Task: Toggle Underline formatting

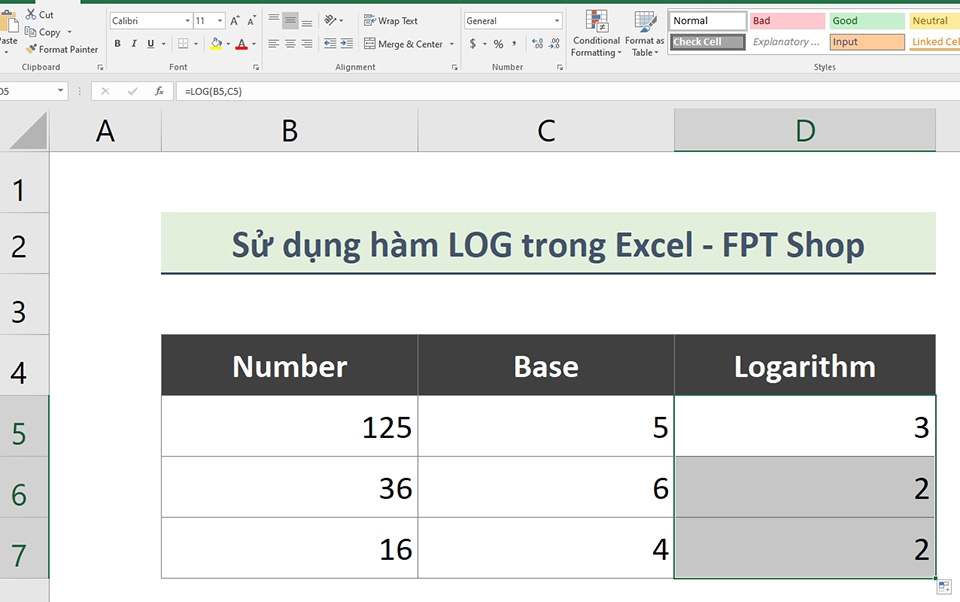Action: [150, 43]
